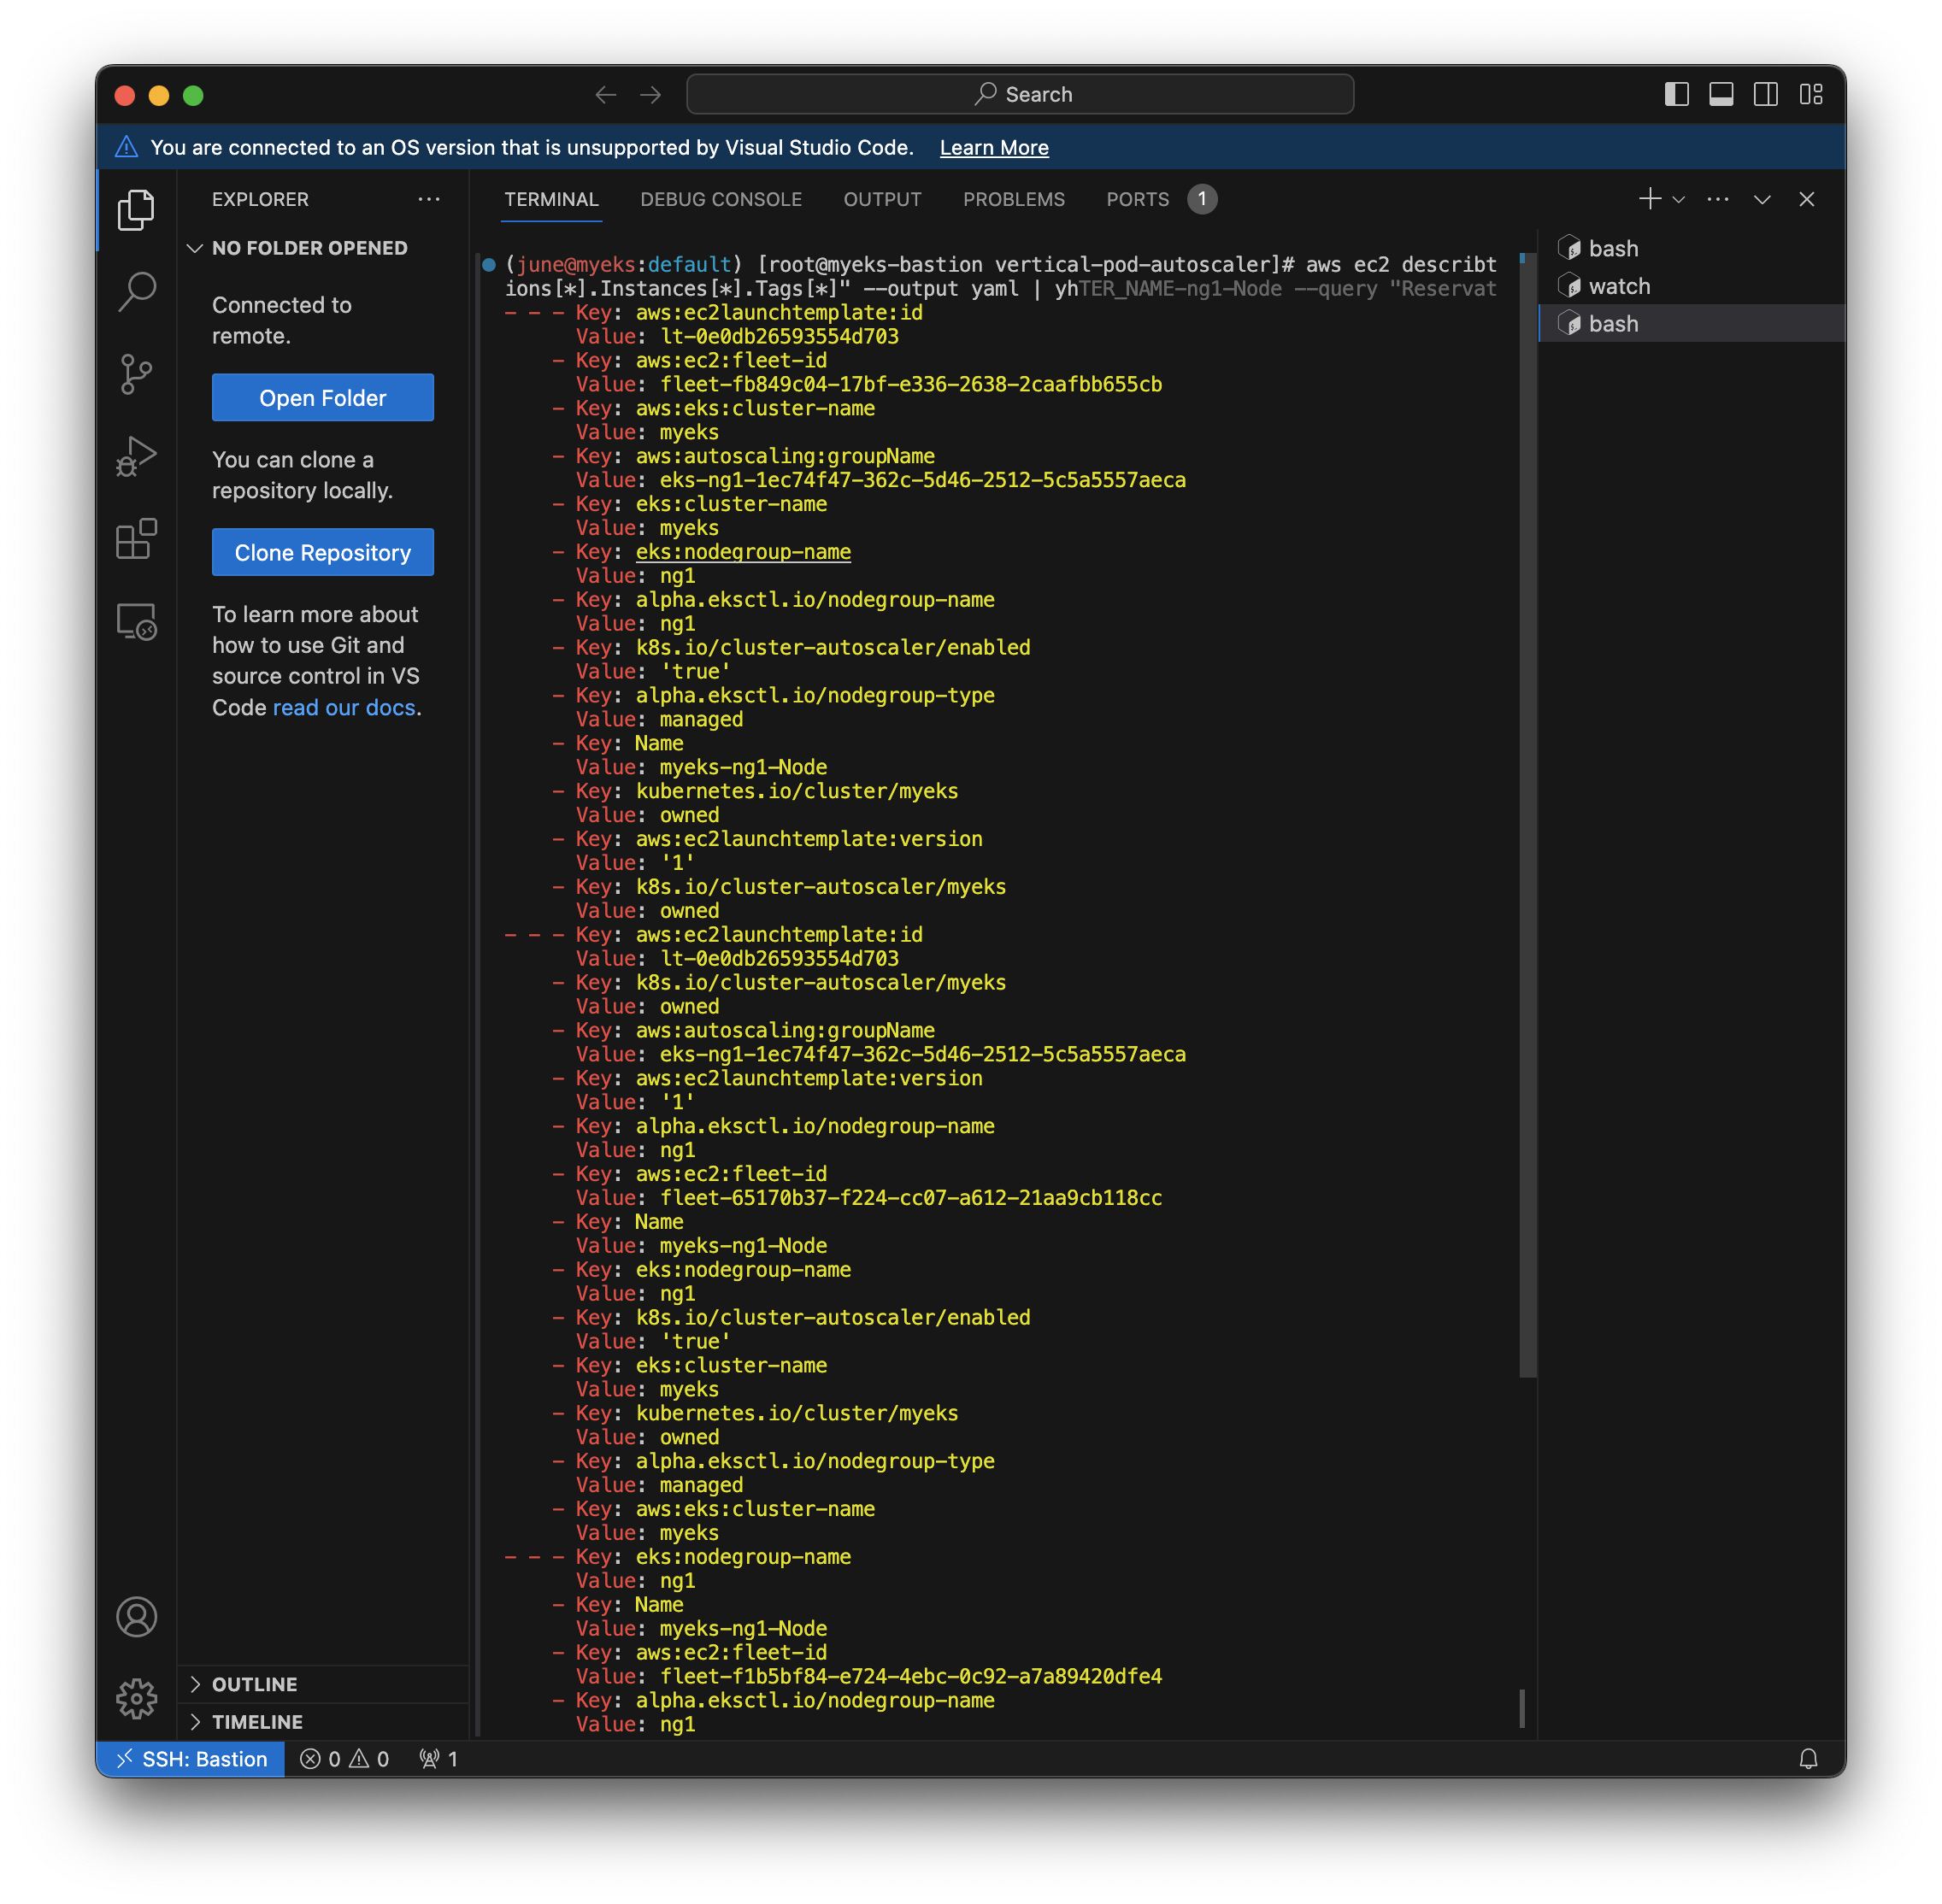Click the notifications bell in status bar

tap(1808, 1759)
